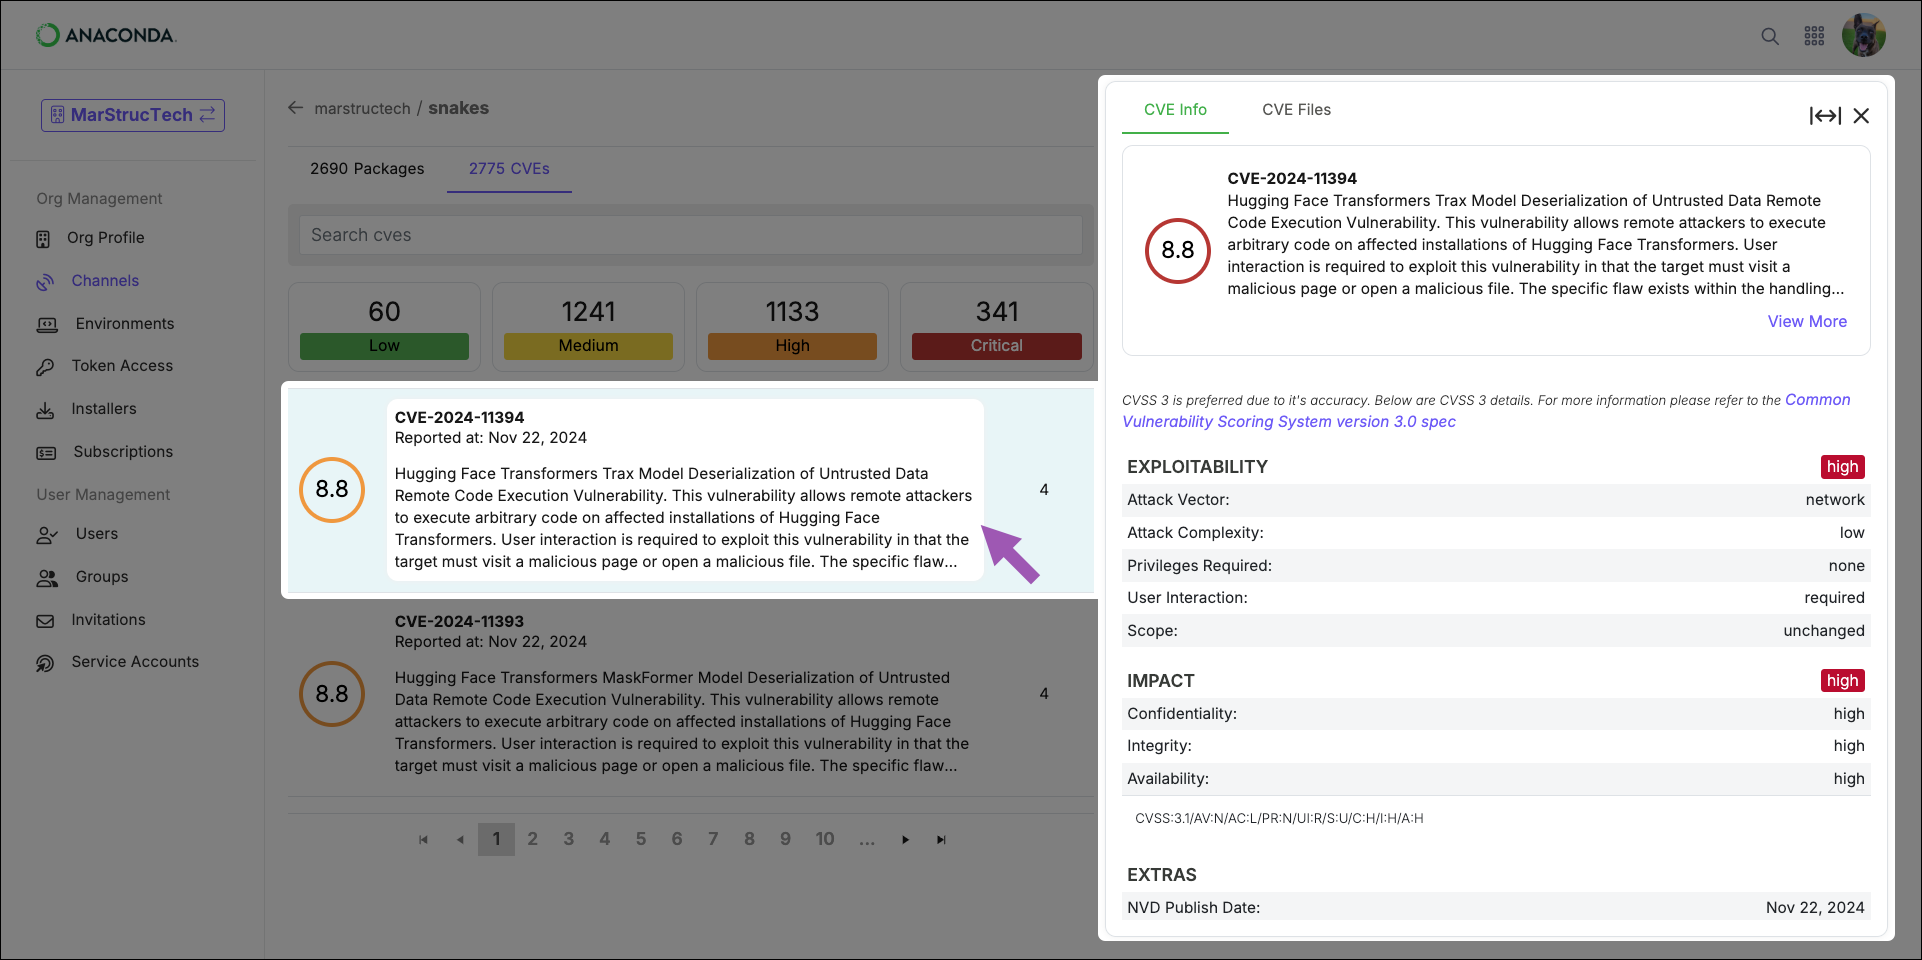Click the Token Access key icon

45,367
